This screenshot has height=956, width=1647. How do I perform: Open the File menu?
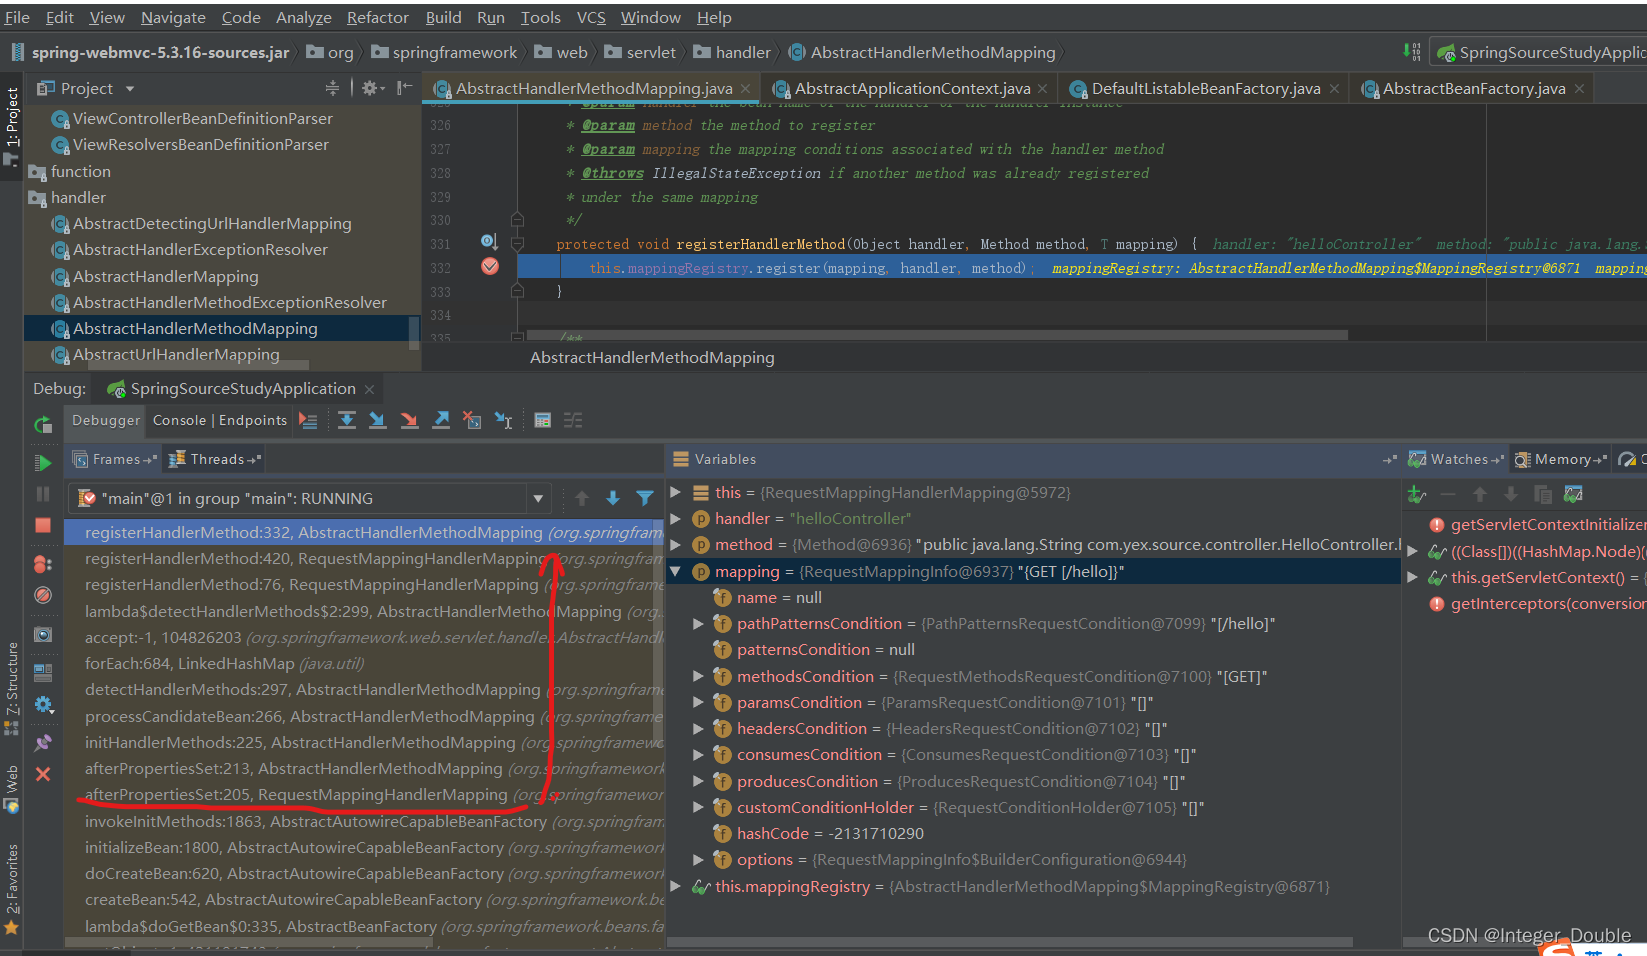[17, 17]
